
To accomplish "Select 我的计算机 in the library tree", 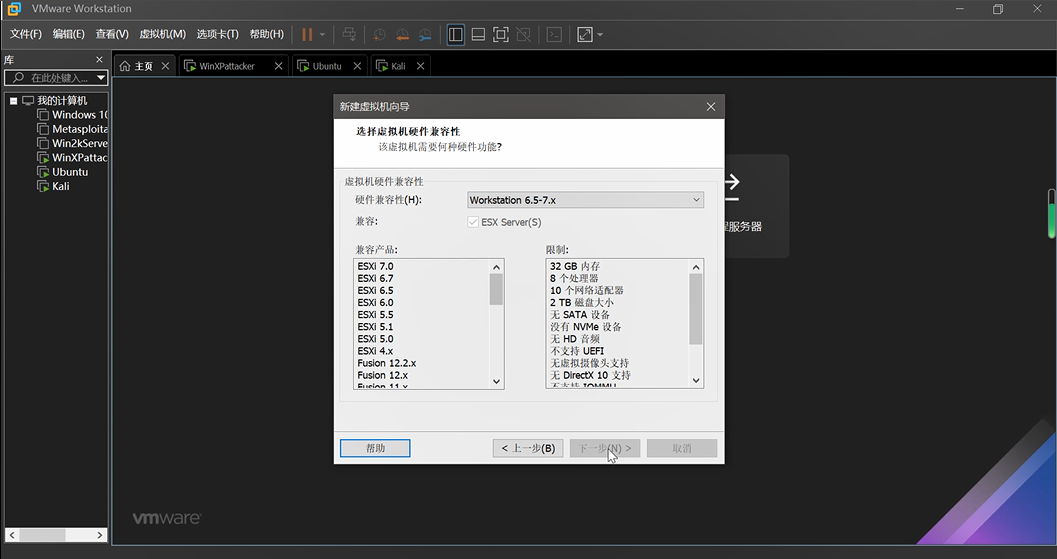I will tap(61, 100).
